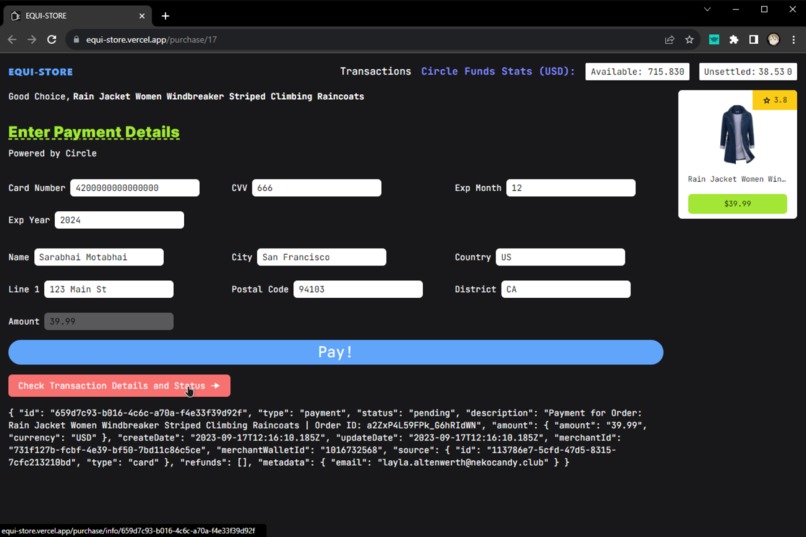
Task: Go back to the previous browser page
Action: [12, 40]
